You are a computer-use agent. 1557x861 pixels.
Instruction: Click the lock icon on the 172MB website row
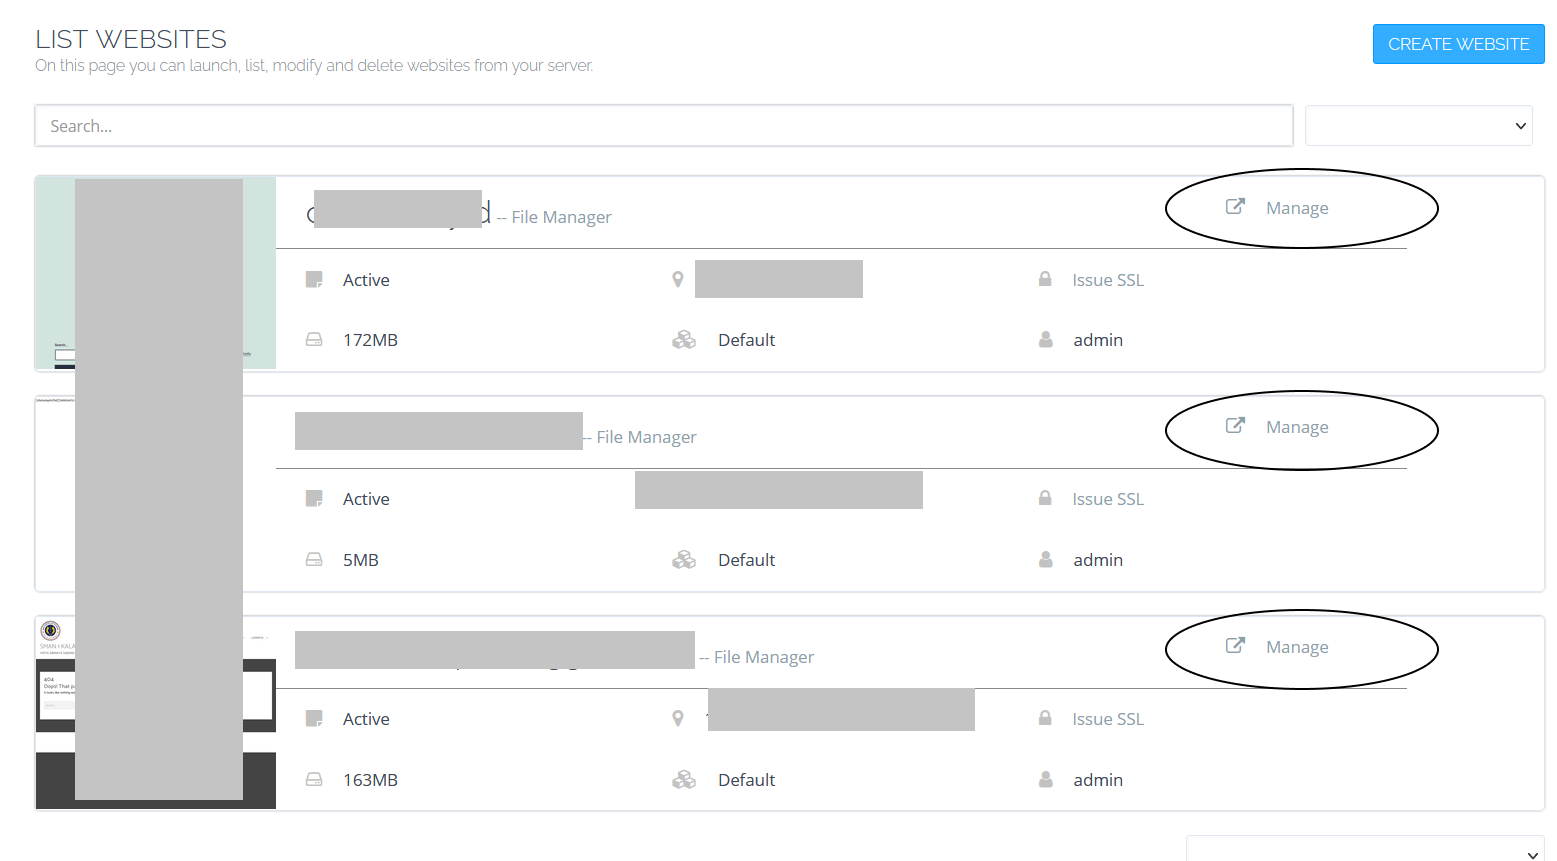click(1045, 279)
